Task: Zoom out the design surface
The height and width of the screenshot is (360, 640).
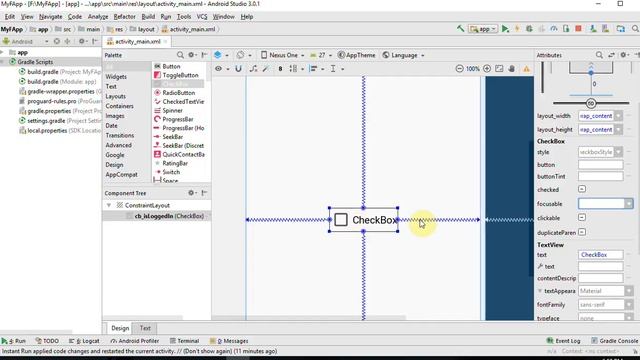Action: pos(459,69)
